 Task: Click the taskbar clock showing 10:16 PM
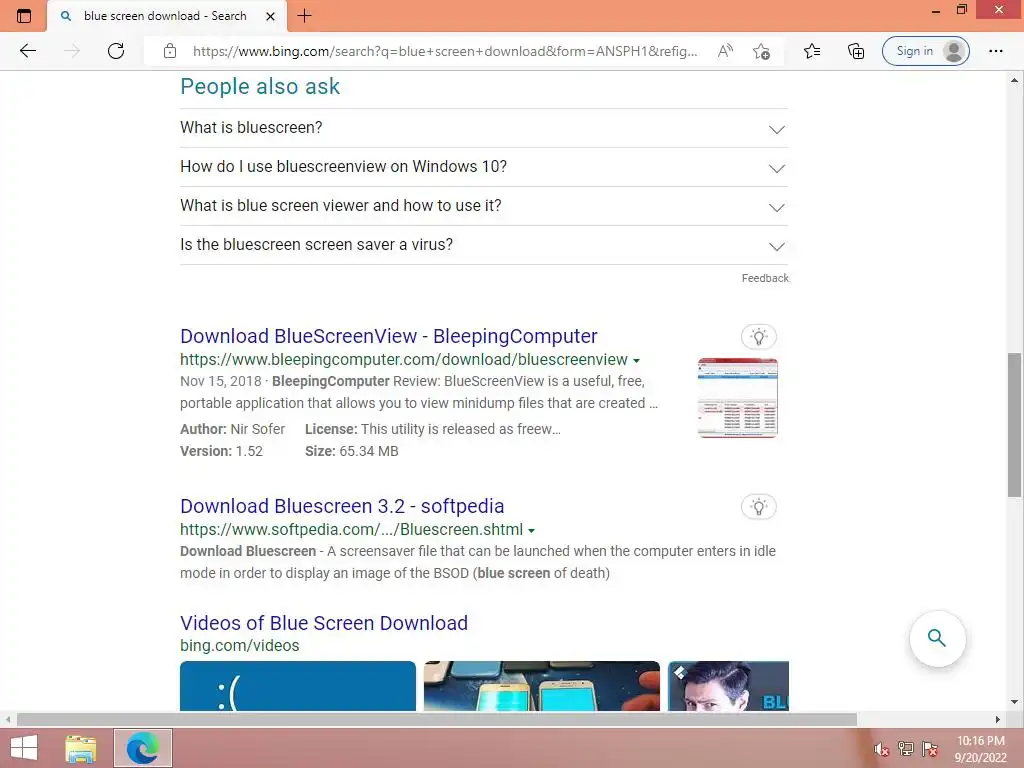(x=980, y=749)
